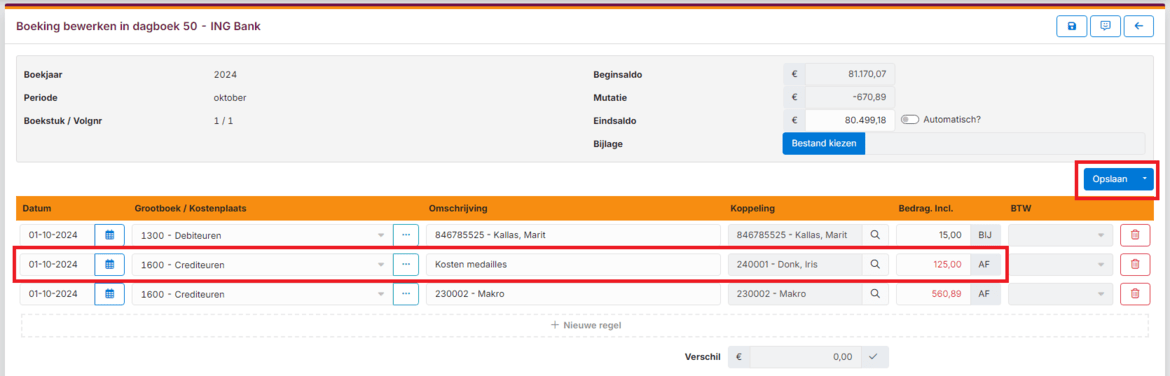Click the 125,00 amount field
The height and width of the screenshot is (376, 1170).
933,264
